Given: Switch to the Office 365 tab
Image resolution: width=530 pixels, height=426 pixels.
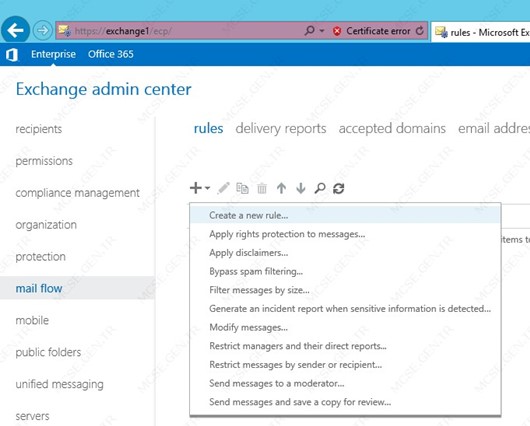Looking at the screenshot, I should point(111,54).
